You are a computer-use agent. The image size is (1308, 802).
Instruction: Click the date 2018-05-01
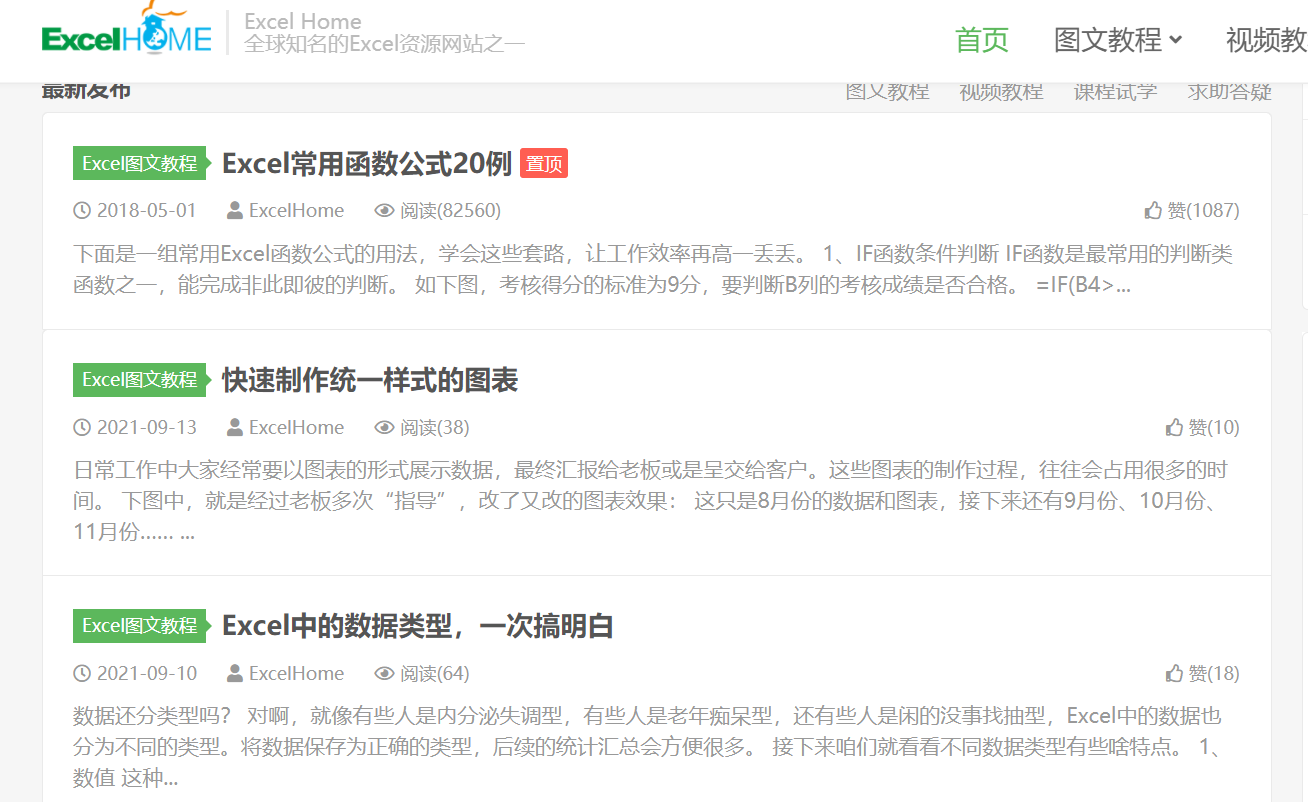tap(147, 211)
